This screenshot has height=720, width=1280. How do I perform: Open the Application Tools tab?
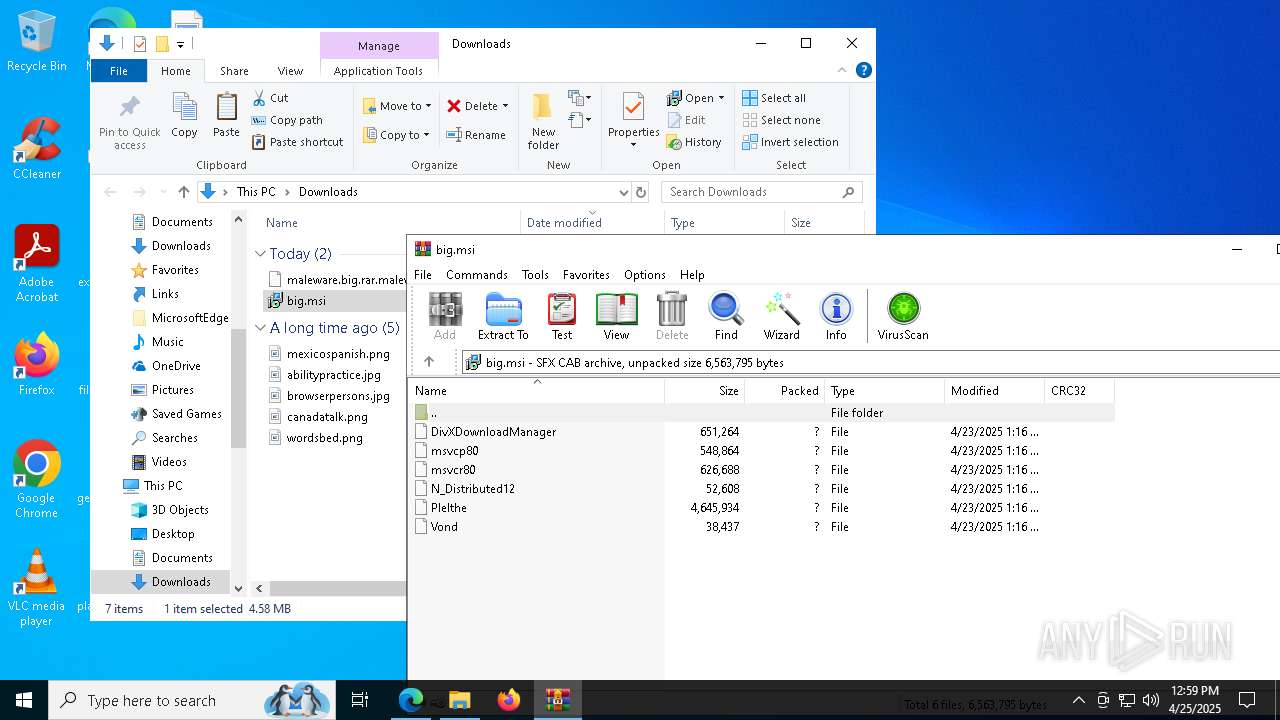point(378,71)
